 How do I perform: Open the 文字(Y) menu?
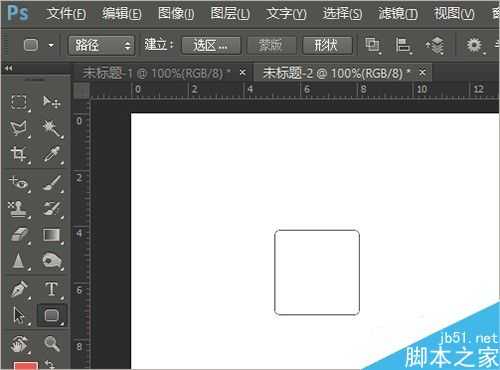coord(286,13)
